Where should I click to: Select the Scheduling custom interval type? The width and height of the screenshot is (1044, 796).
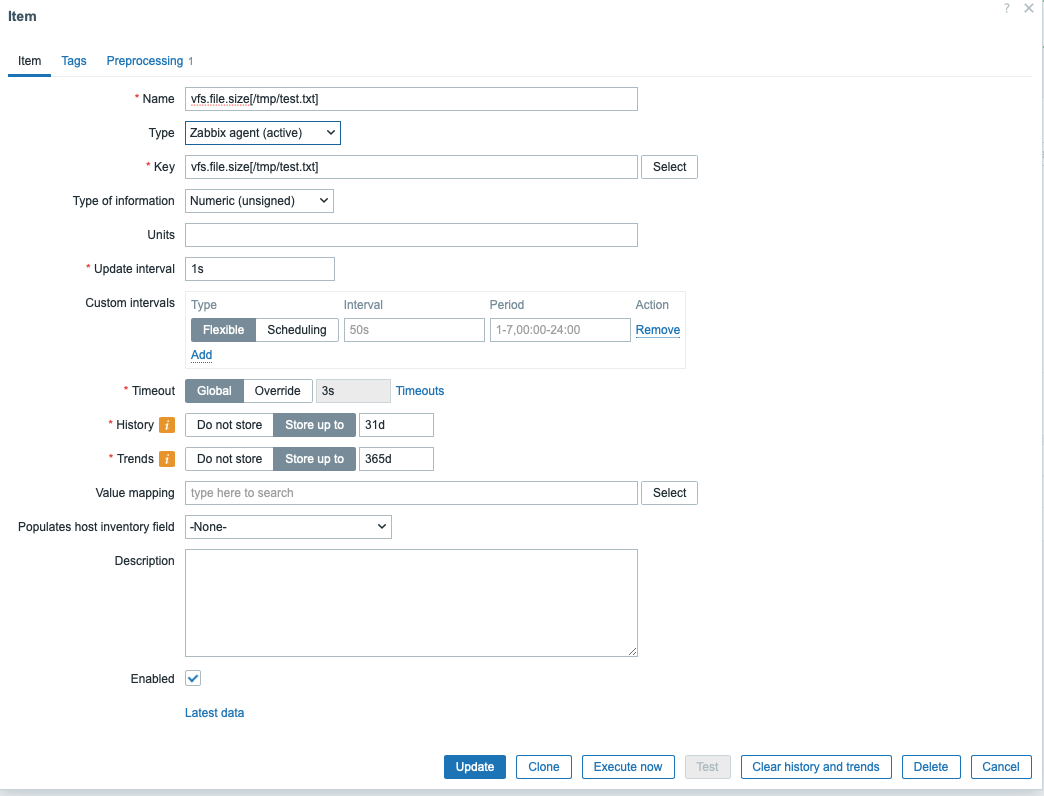(297, 330)
